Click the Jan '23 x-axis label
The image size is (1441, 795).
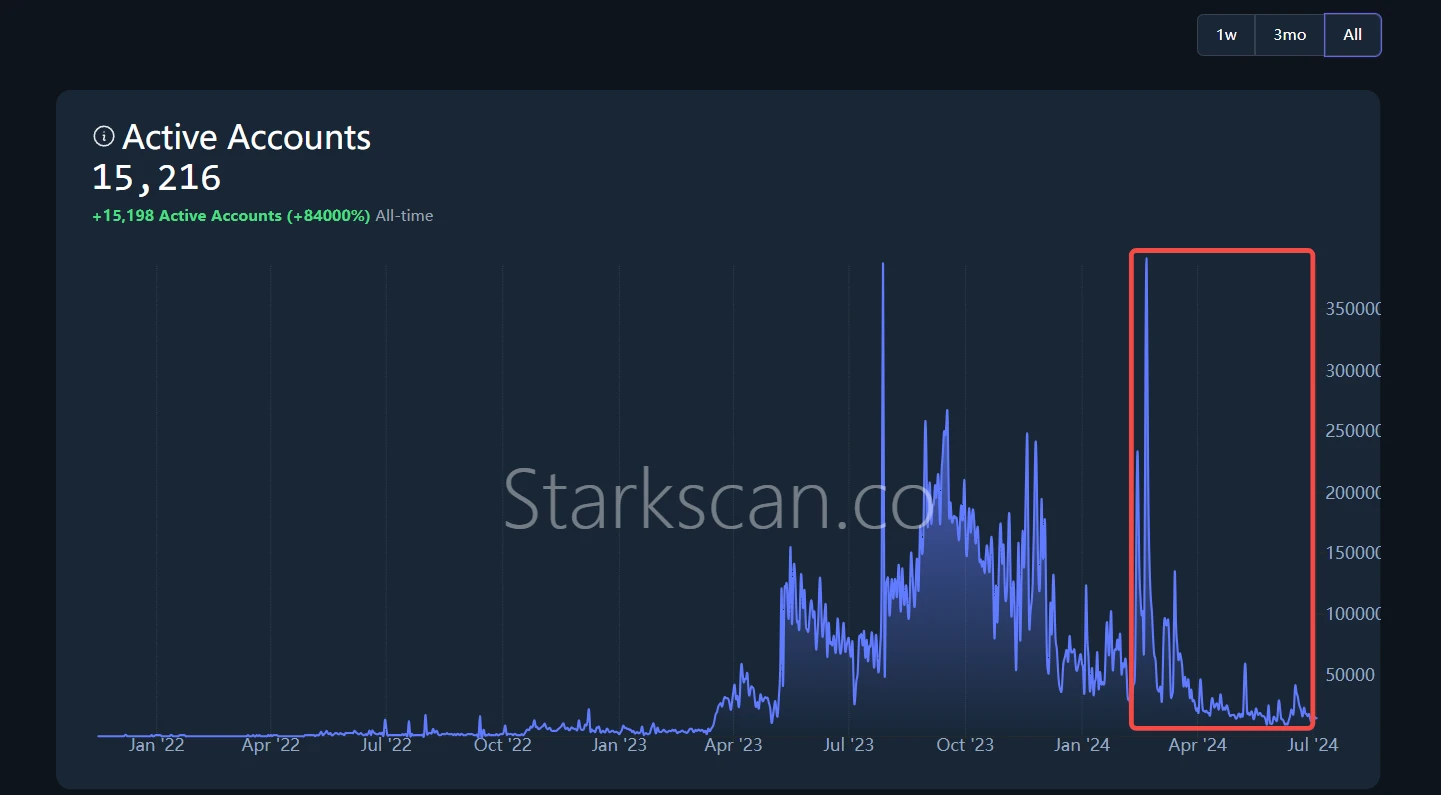(x=619, y=745)
